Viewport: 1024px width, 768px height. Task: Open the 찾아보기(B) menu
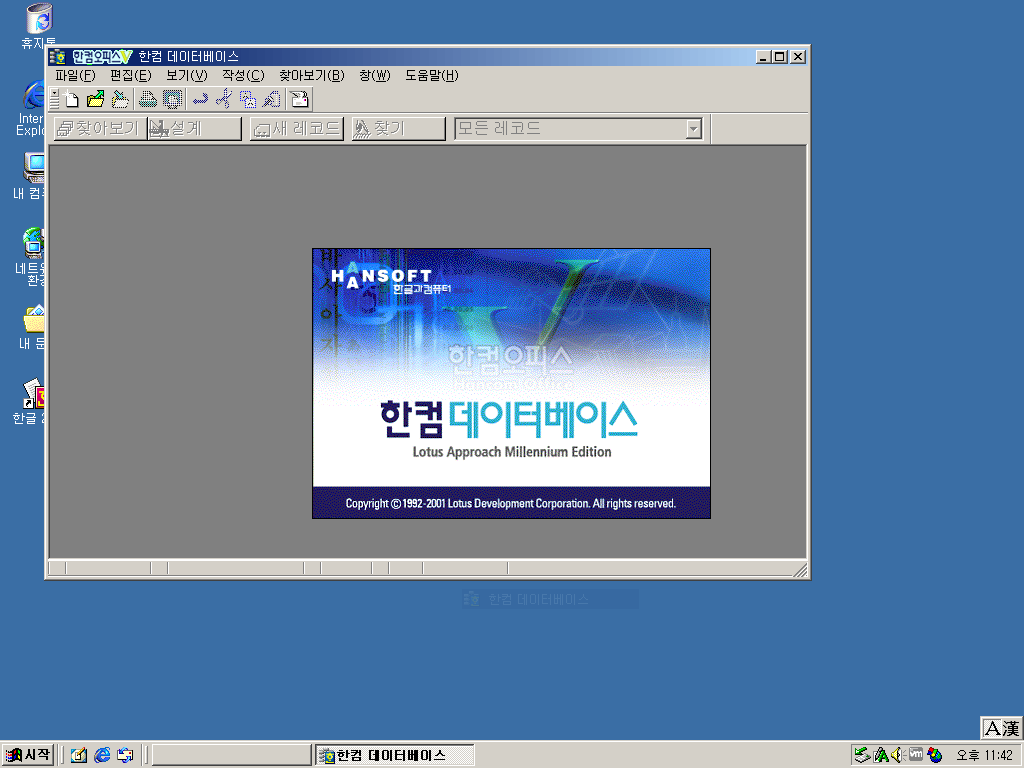tap(312, 76)
